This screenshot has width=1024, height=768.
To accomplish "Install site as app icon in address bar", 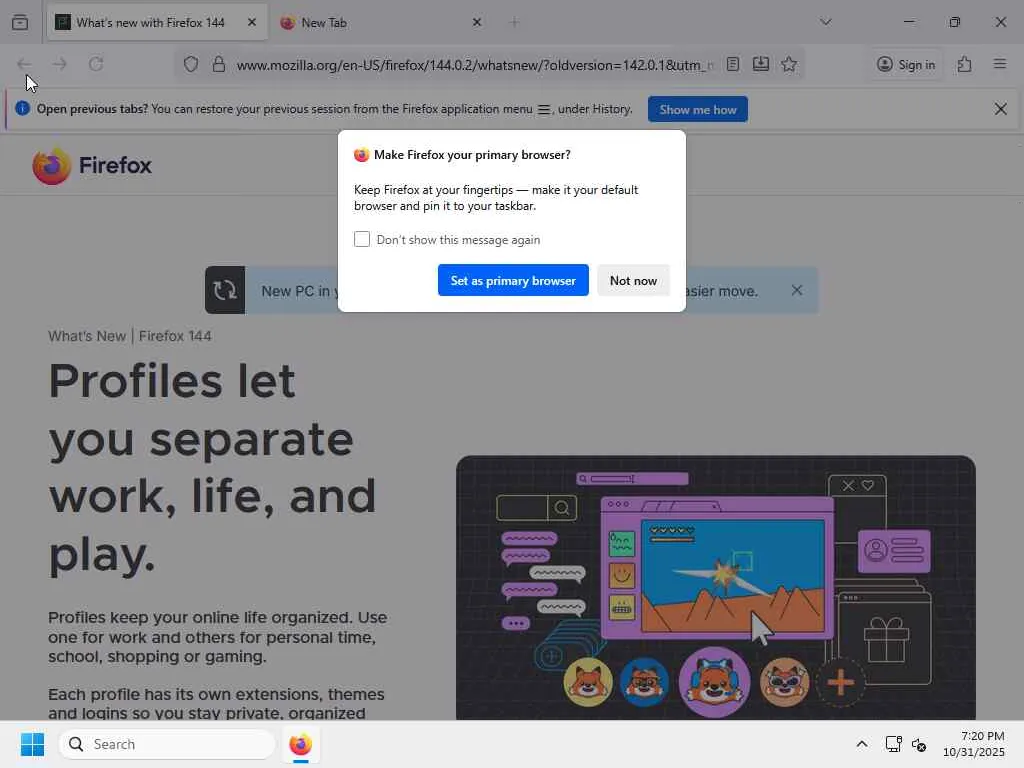I will click(761, 64).
